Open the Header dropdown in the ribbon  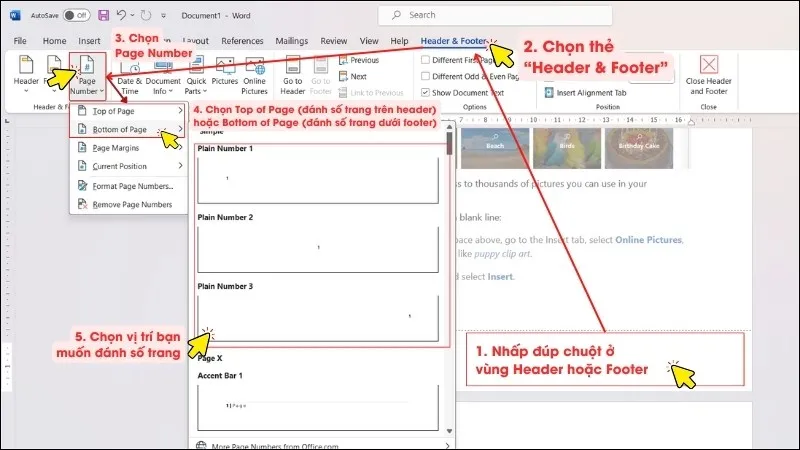[26, 73]
